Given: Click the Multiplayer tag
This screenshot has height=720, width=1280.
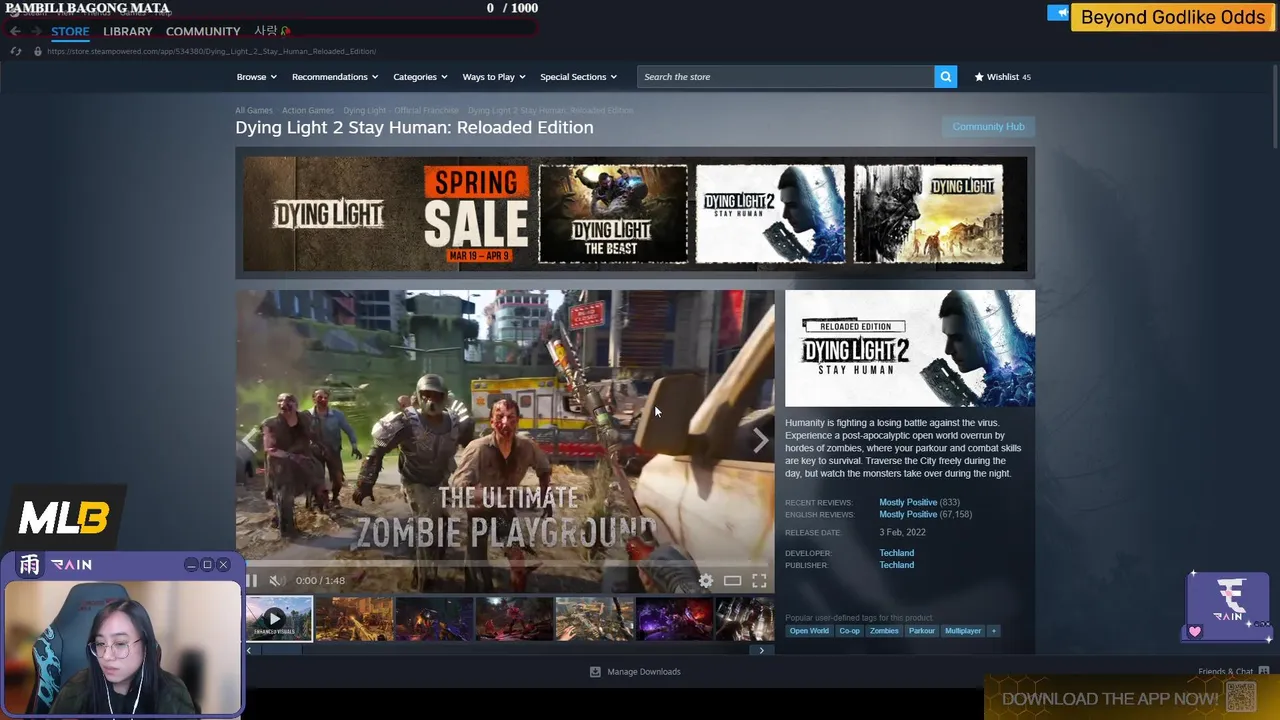Looking at the screenshot, I should 963,631.
